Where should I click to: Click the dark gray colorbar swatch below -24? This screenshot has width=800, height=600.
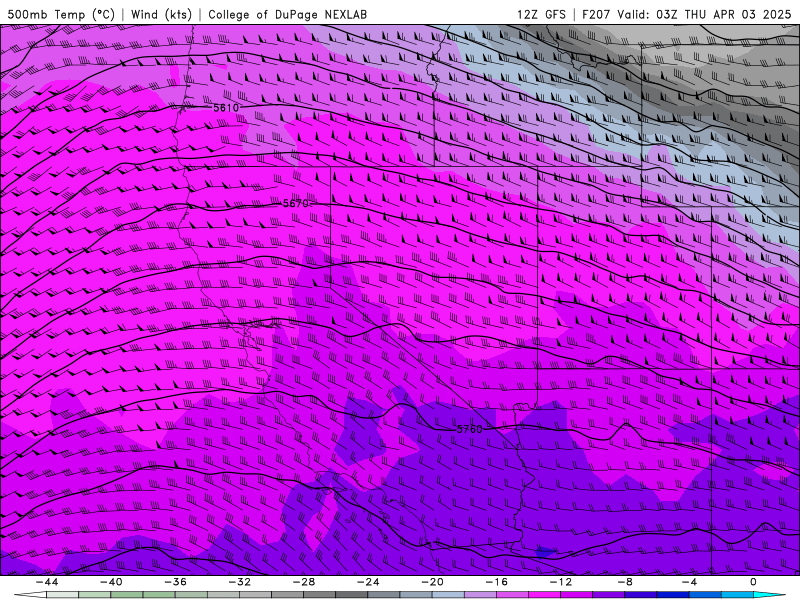tap(352, 595)
